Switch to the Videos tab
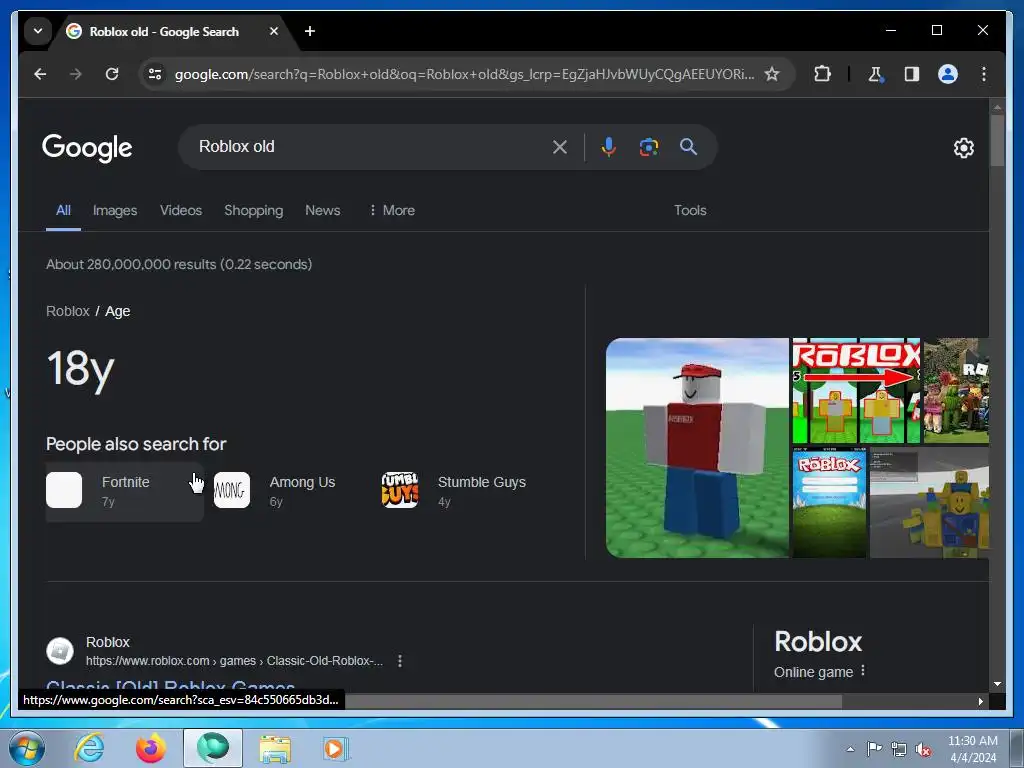The width and height of the screenshot is (1024, 768). [181, 210]
